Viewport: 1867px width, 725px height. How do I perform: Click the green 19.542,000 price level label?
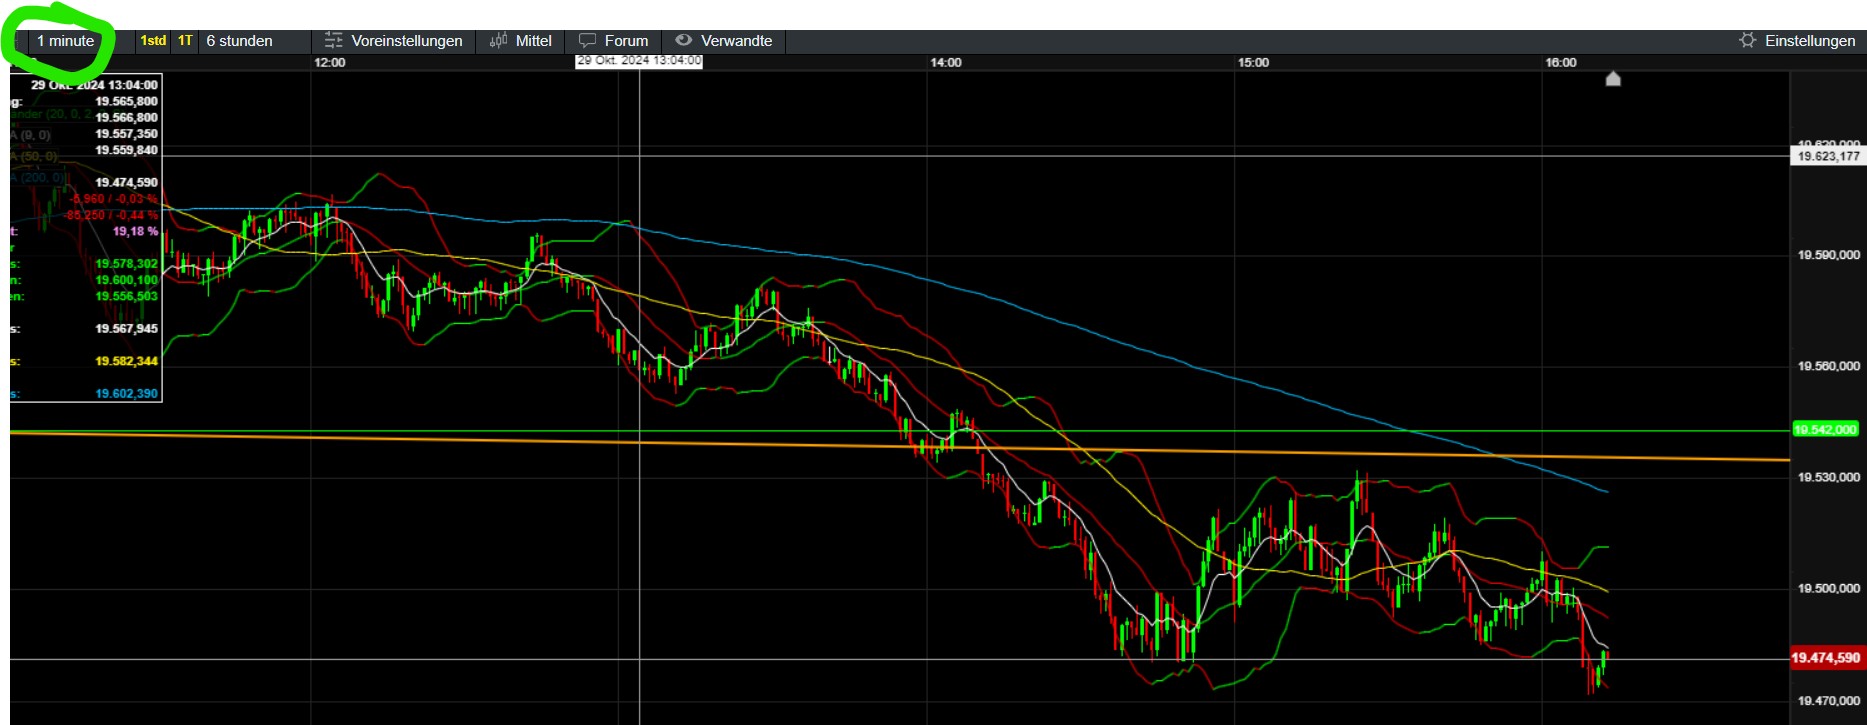click(x=1826, y=430)
